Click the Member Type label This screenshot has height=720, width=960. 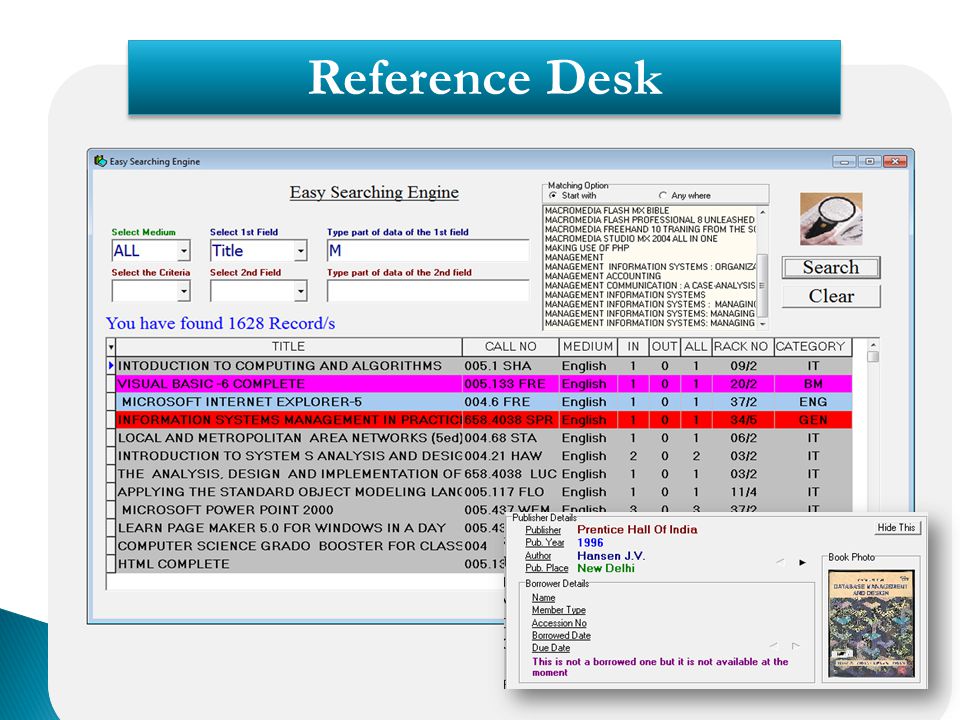point(558,610)
